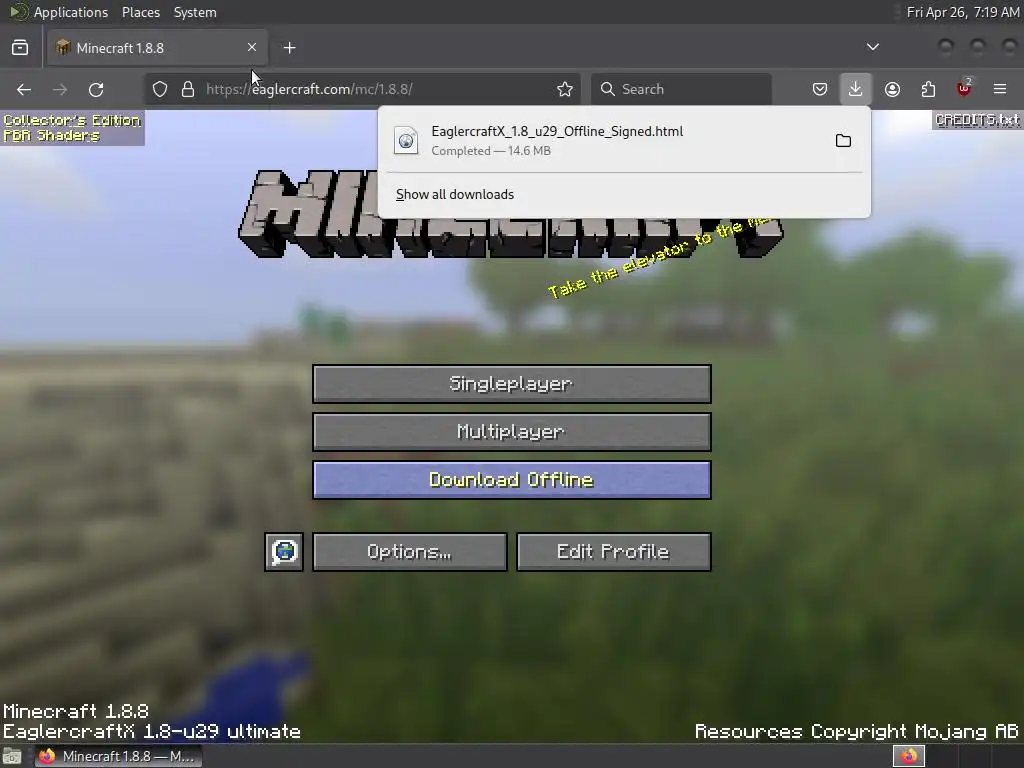Click the Firefox back arrow

24,89
